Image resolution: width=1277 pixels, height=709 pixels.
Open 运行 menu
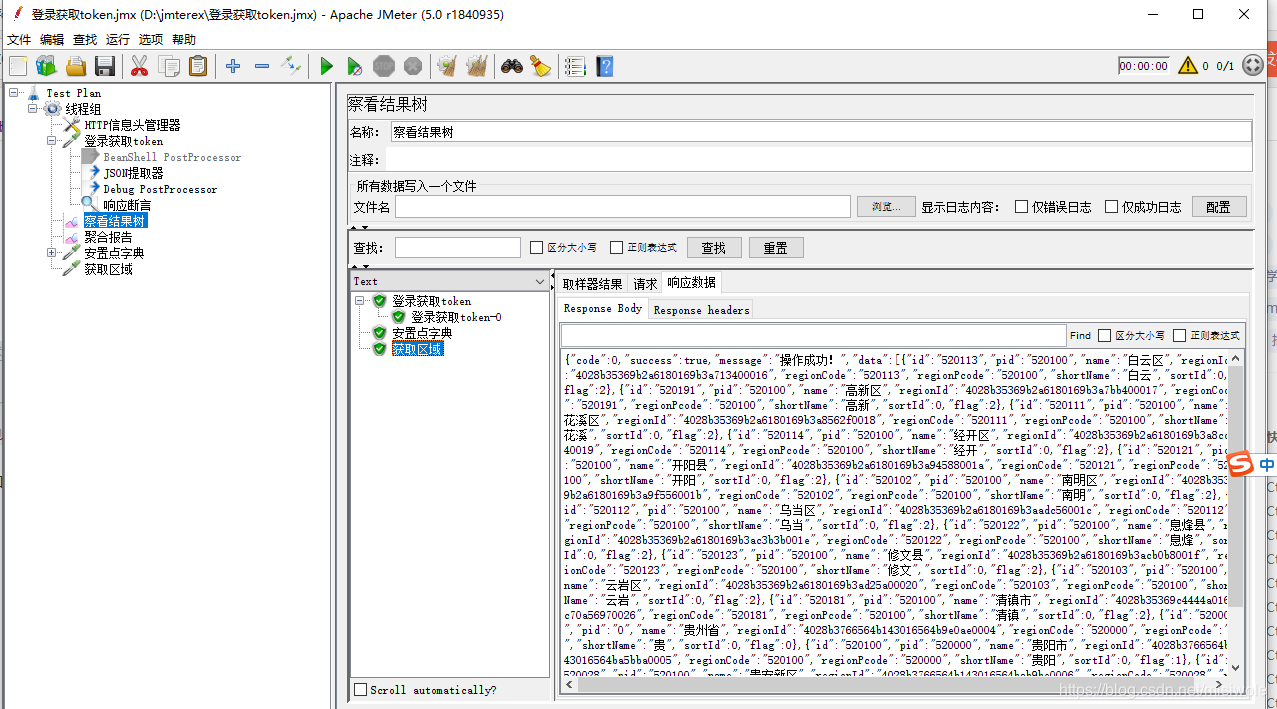118,40
